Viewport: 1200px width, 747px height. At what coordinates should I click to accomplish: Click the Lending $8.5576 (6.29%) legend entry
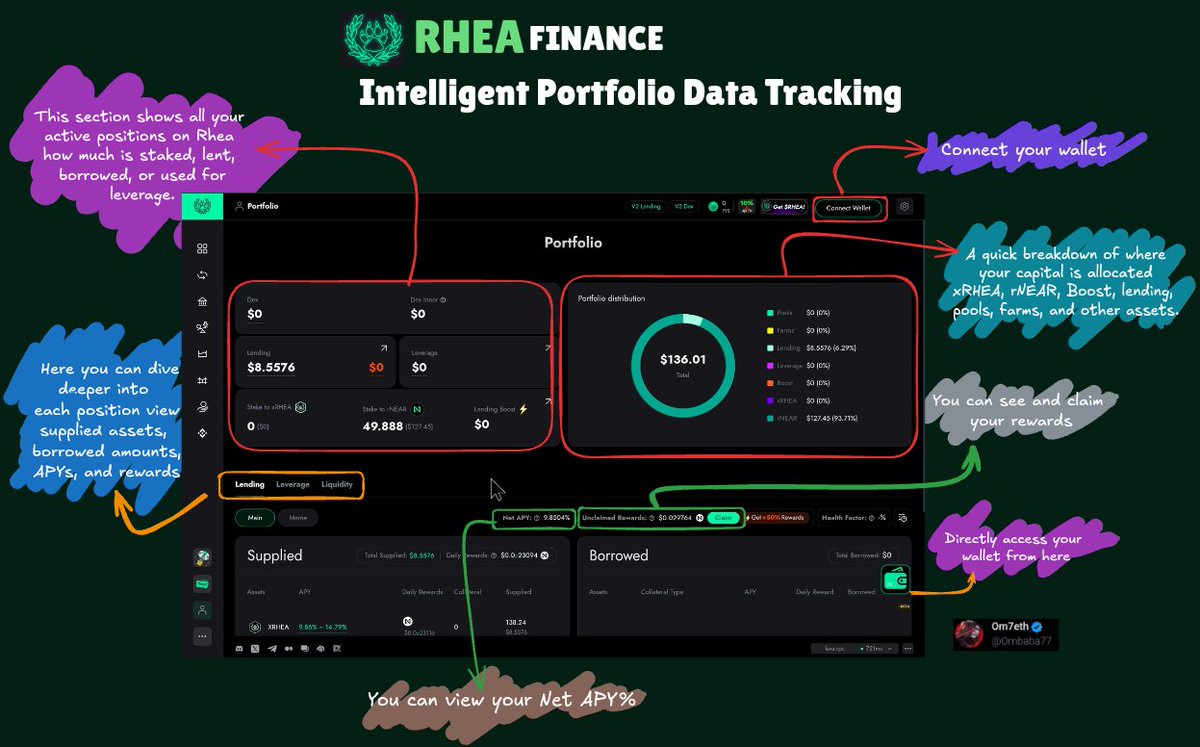(811, 348)
